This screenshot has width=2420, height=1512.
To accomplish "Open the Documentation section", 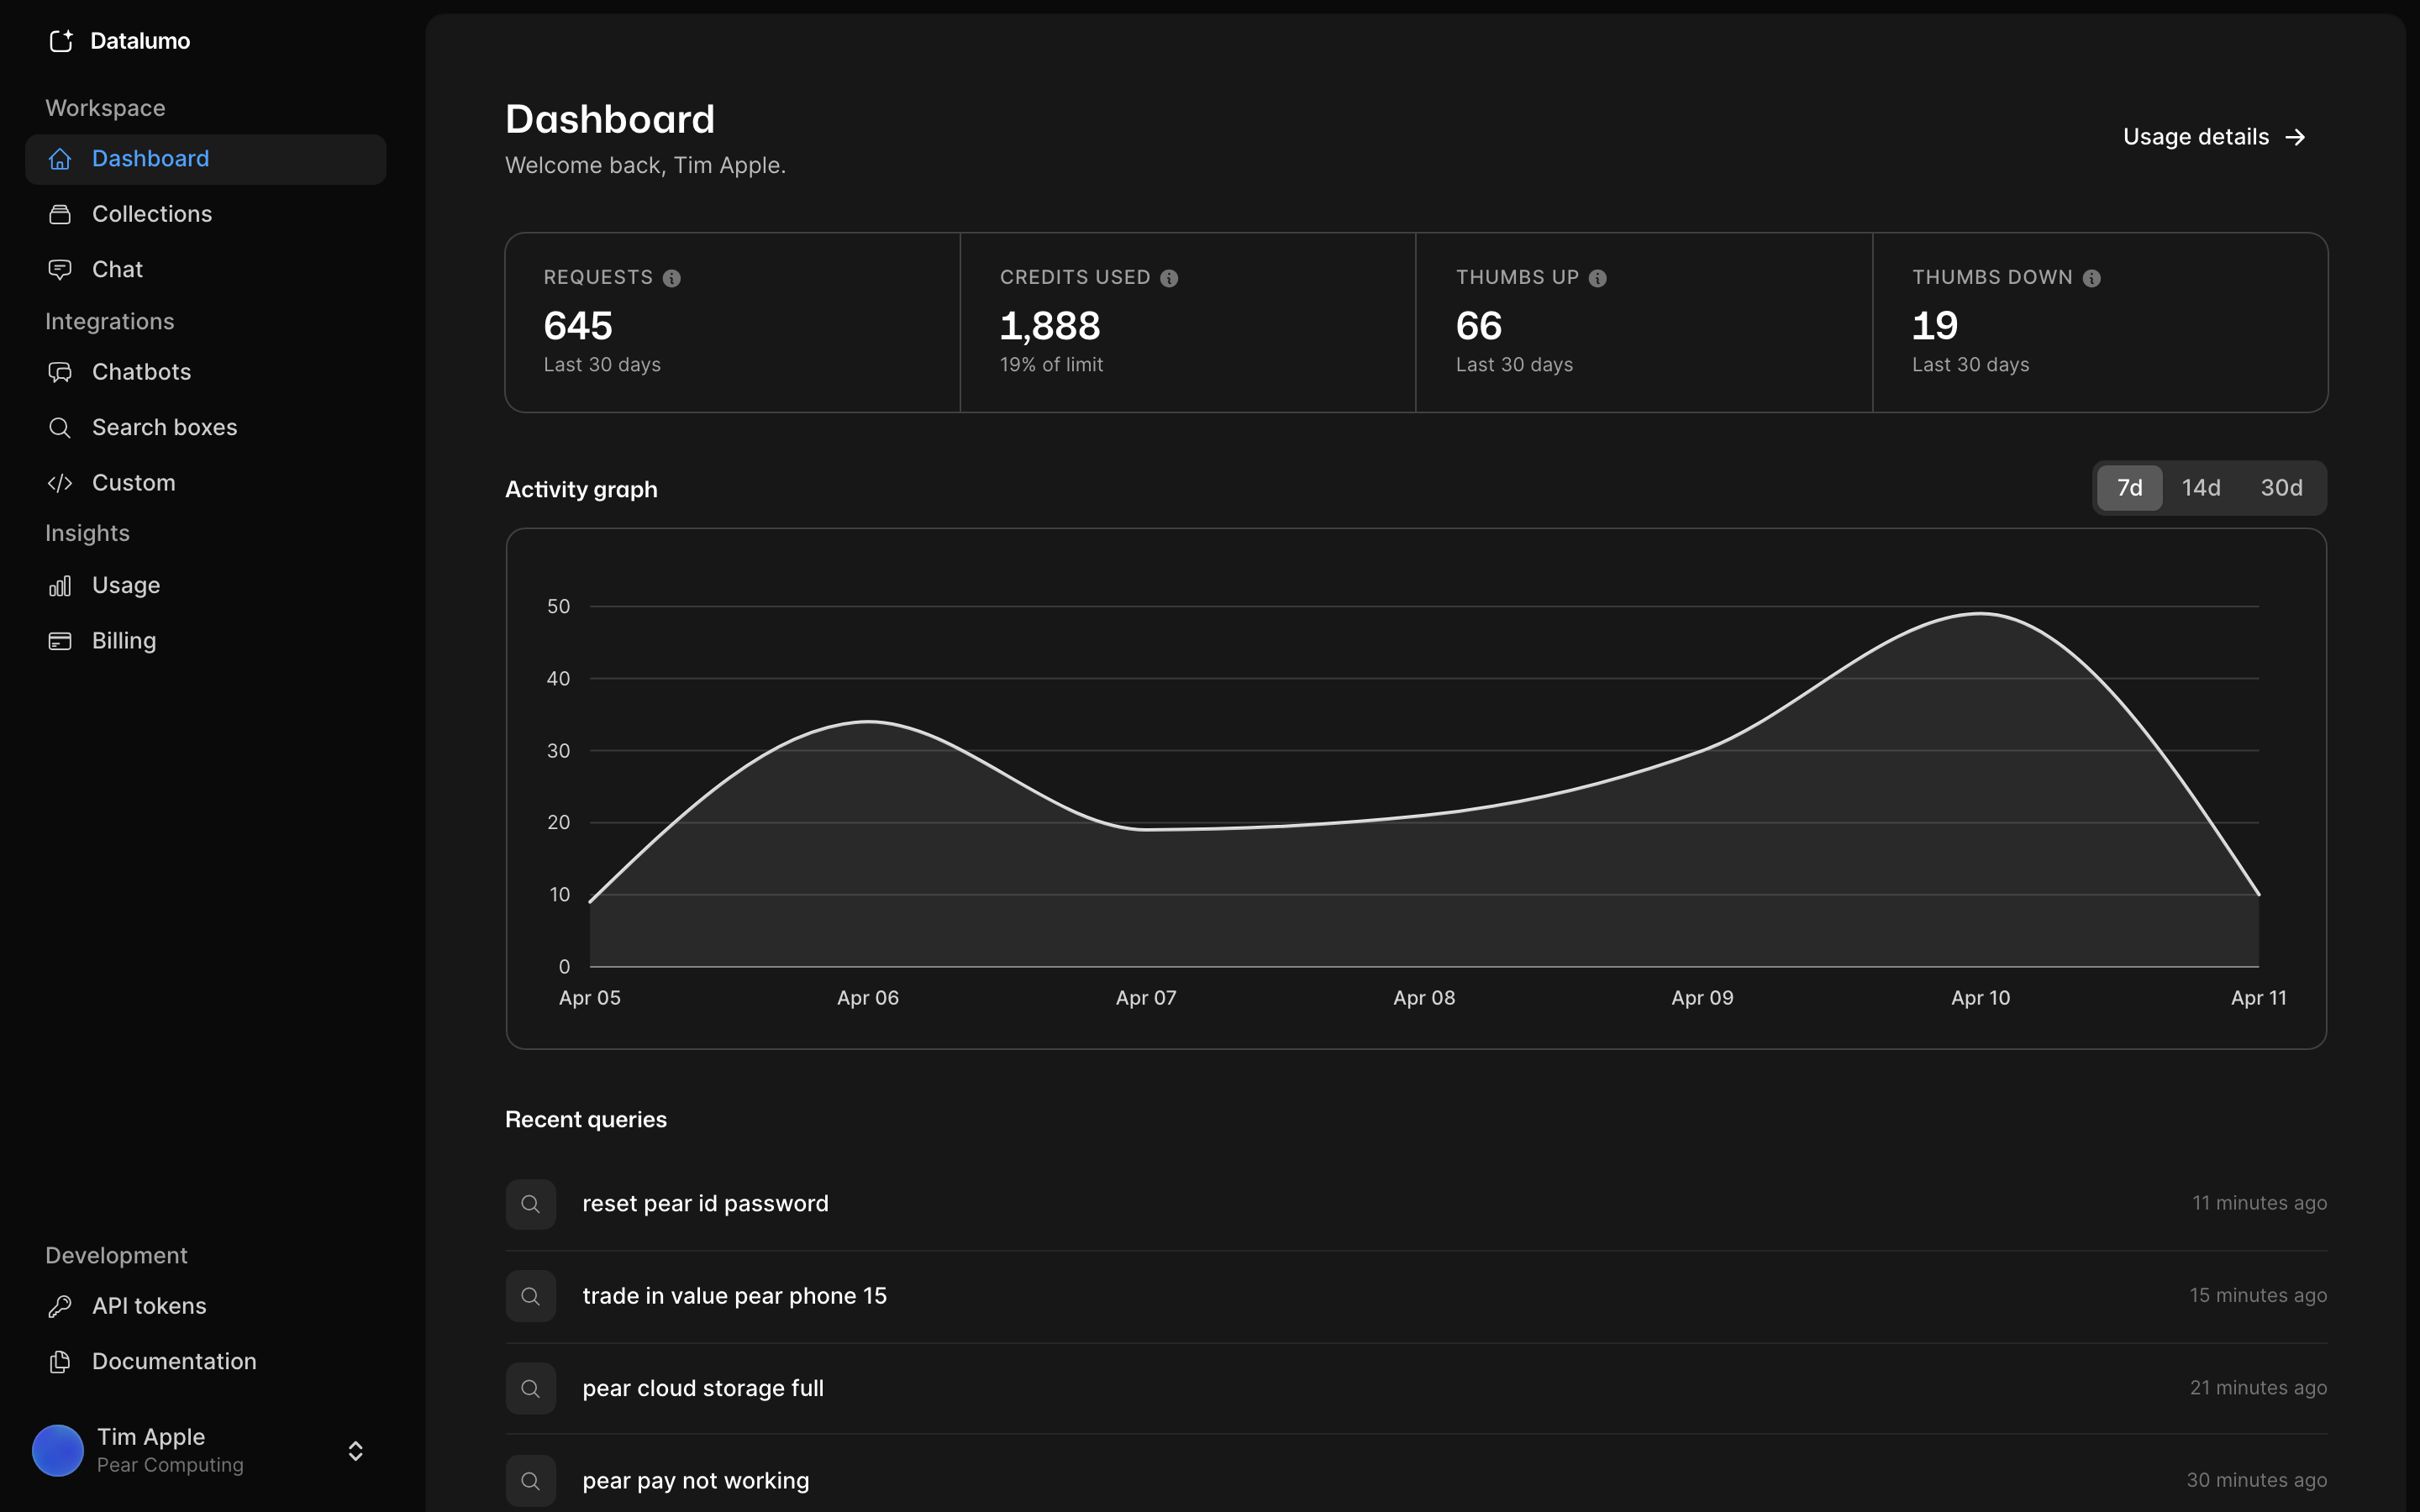I will (x=174, y=1361).
